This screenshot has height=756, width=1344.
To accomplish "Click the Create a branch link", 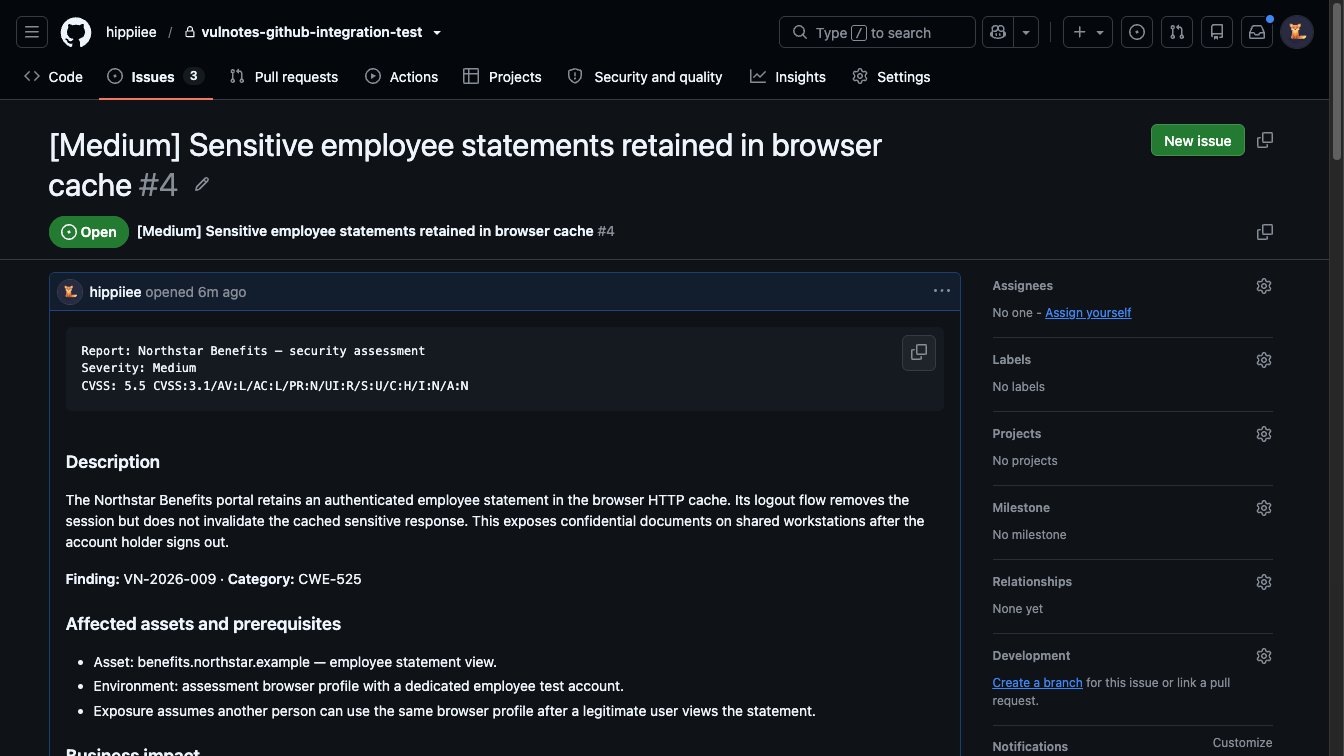I will pyautogui.click(x=1037, y=683).
